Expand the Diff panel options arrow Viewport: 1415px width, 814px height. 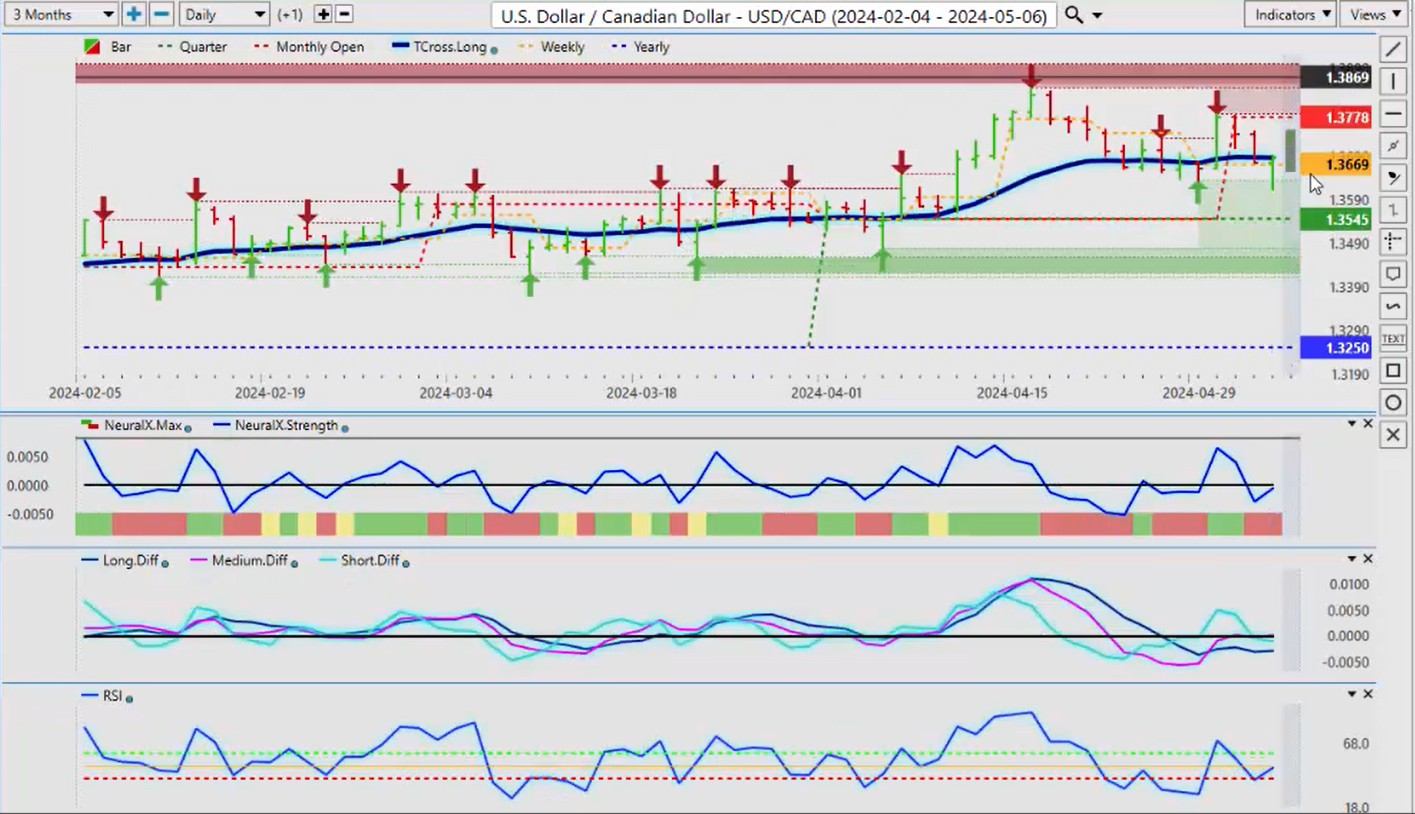[x=1352, y=559]
